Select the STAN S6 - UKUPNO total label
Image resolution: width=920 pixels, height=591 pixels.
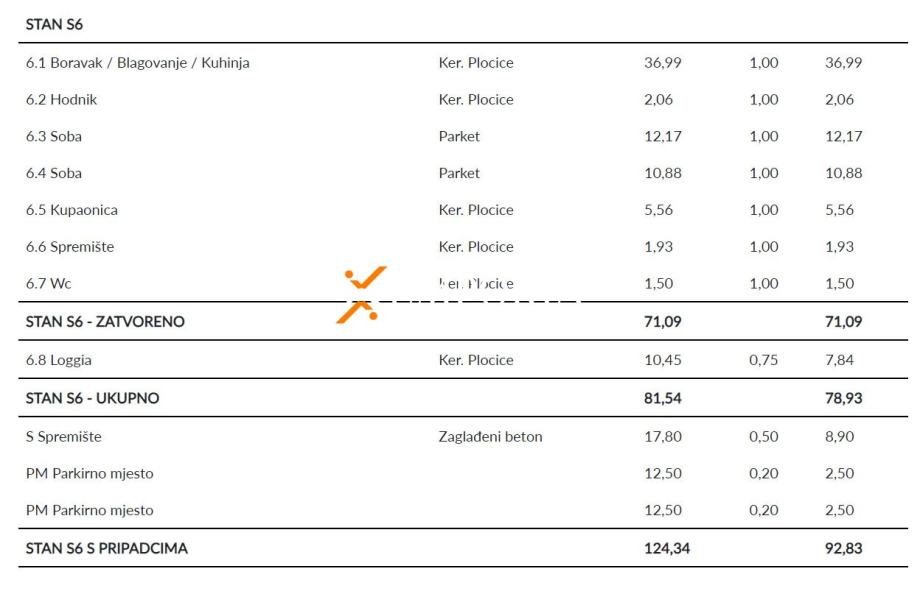[92, 398]
